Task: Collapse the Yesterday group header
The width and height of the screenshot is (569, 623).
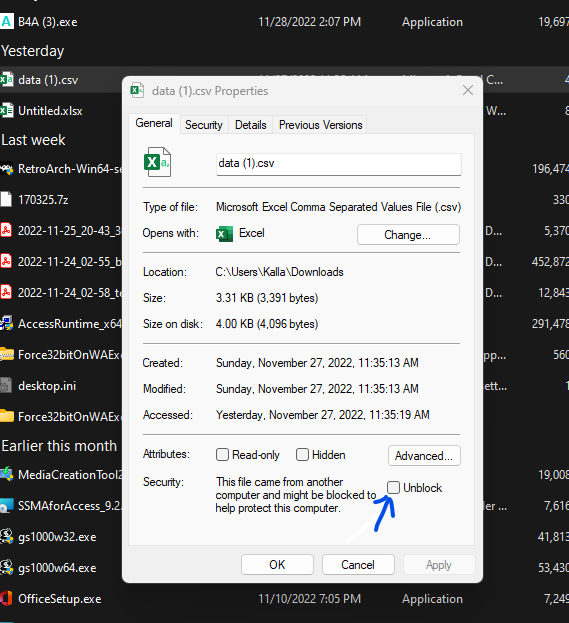Action: point(33,51)
